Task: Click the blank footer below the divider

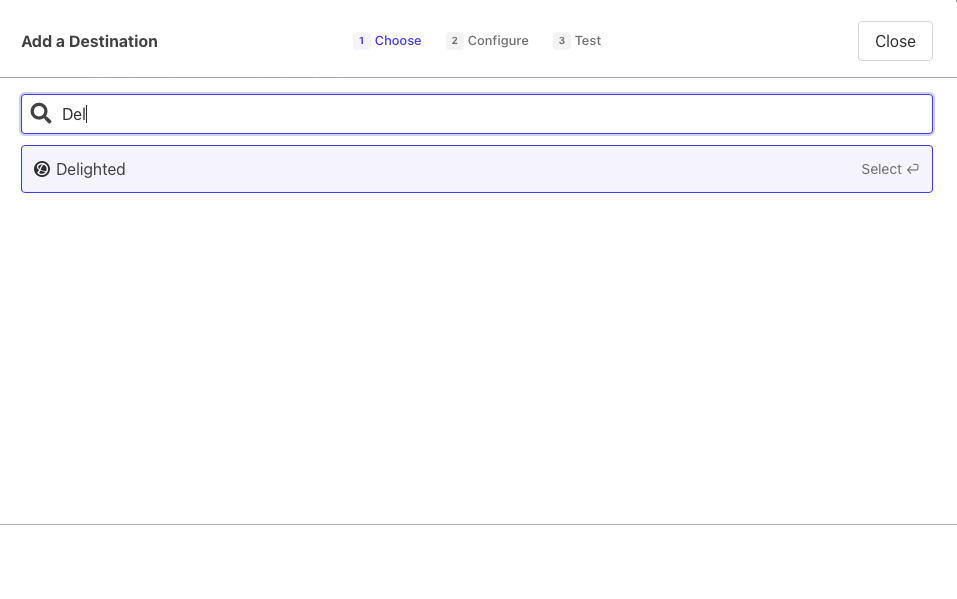Action: click(x=478, y=562)
